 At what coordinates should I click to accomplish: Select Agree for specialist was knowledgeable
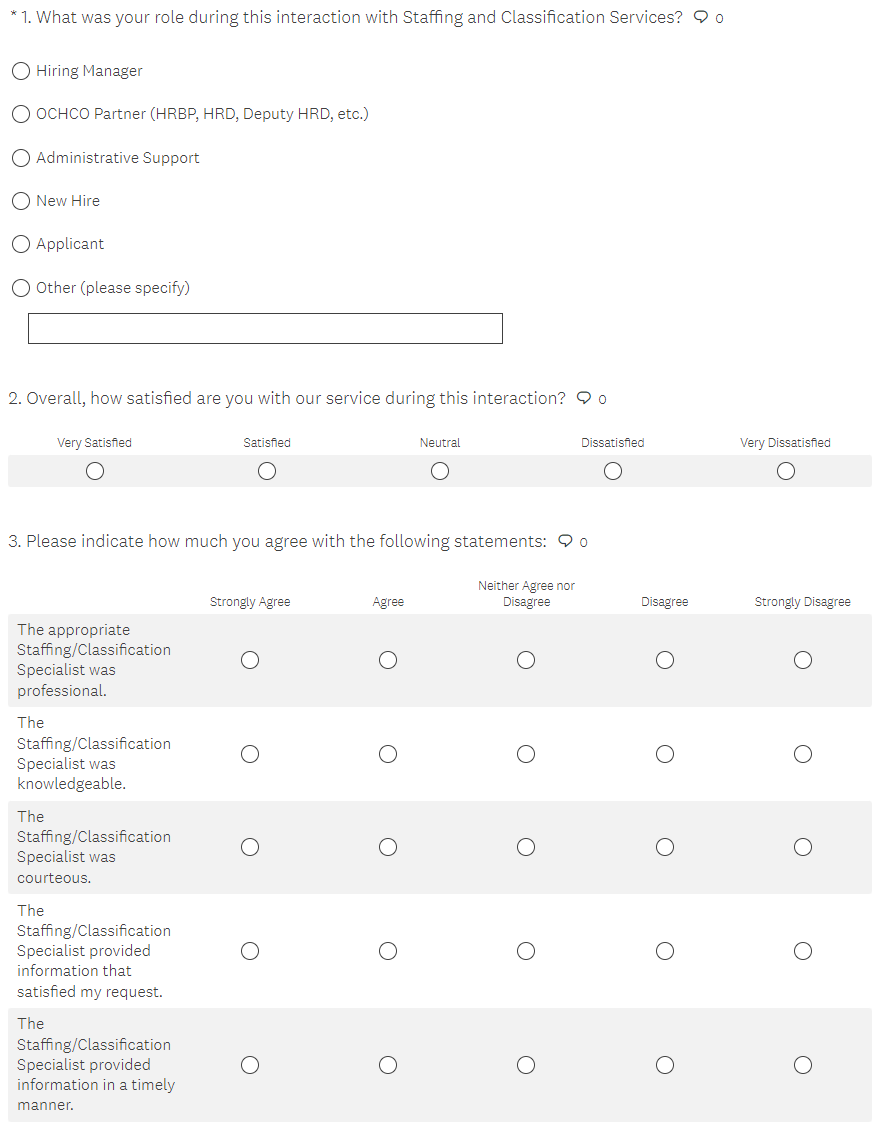[x=388, y=754]
